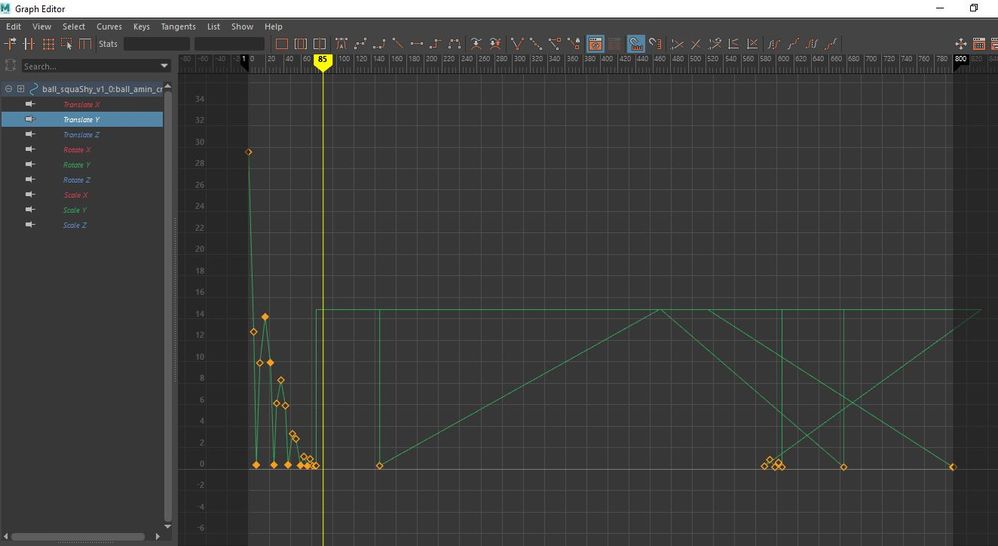Enable stacked curve display
The height and width of the screenshot is (546, 998).
click(x=733, y=44)
